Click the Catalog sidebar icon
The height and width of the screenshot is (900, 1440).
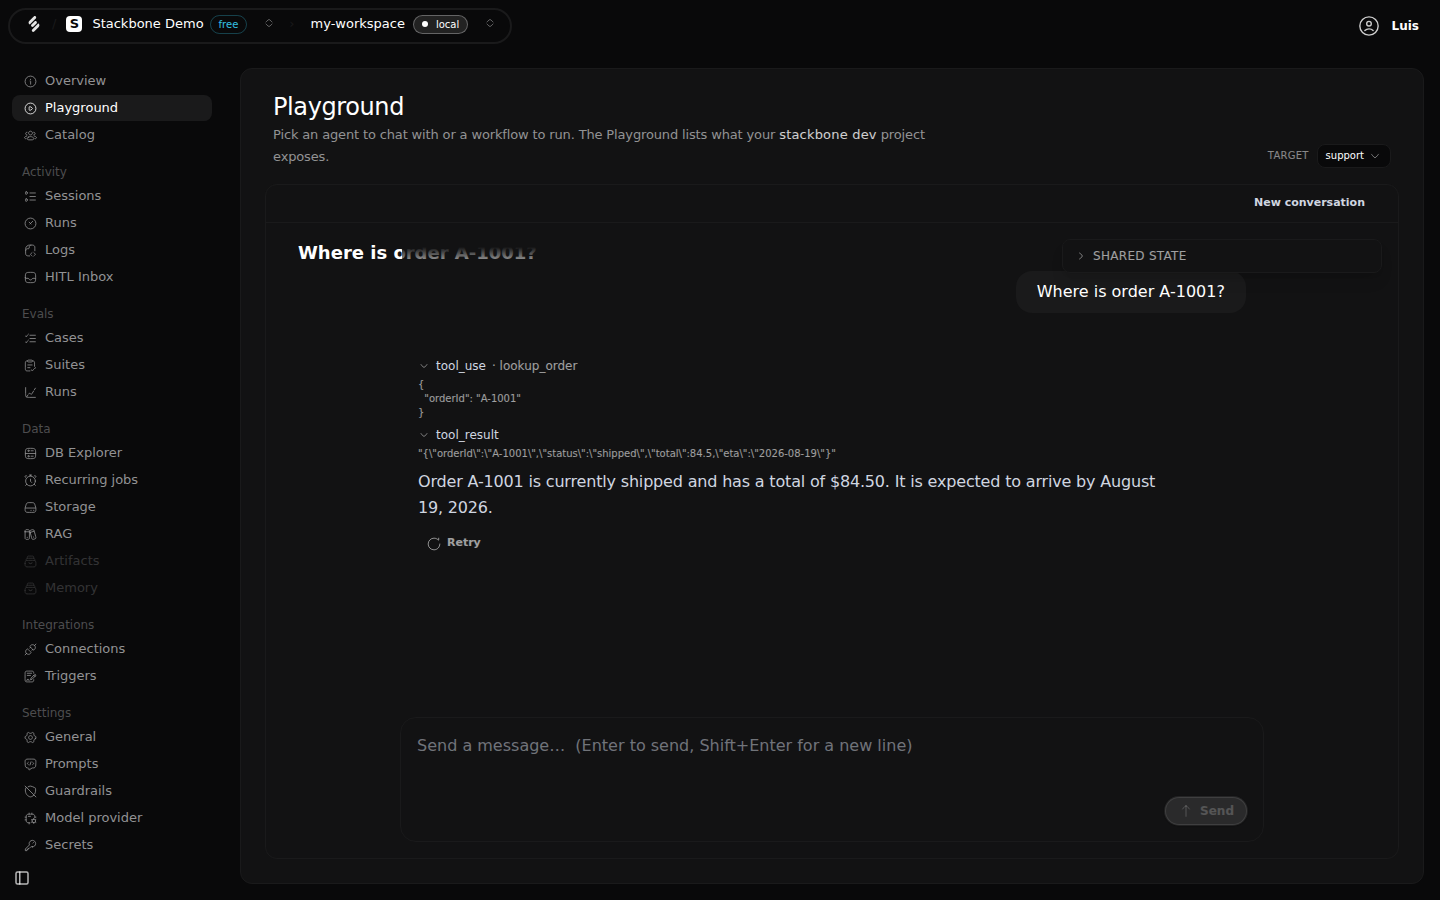(x=30, y=135)
